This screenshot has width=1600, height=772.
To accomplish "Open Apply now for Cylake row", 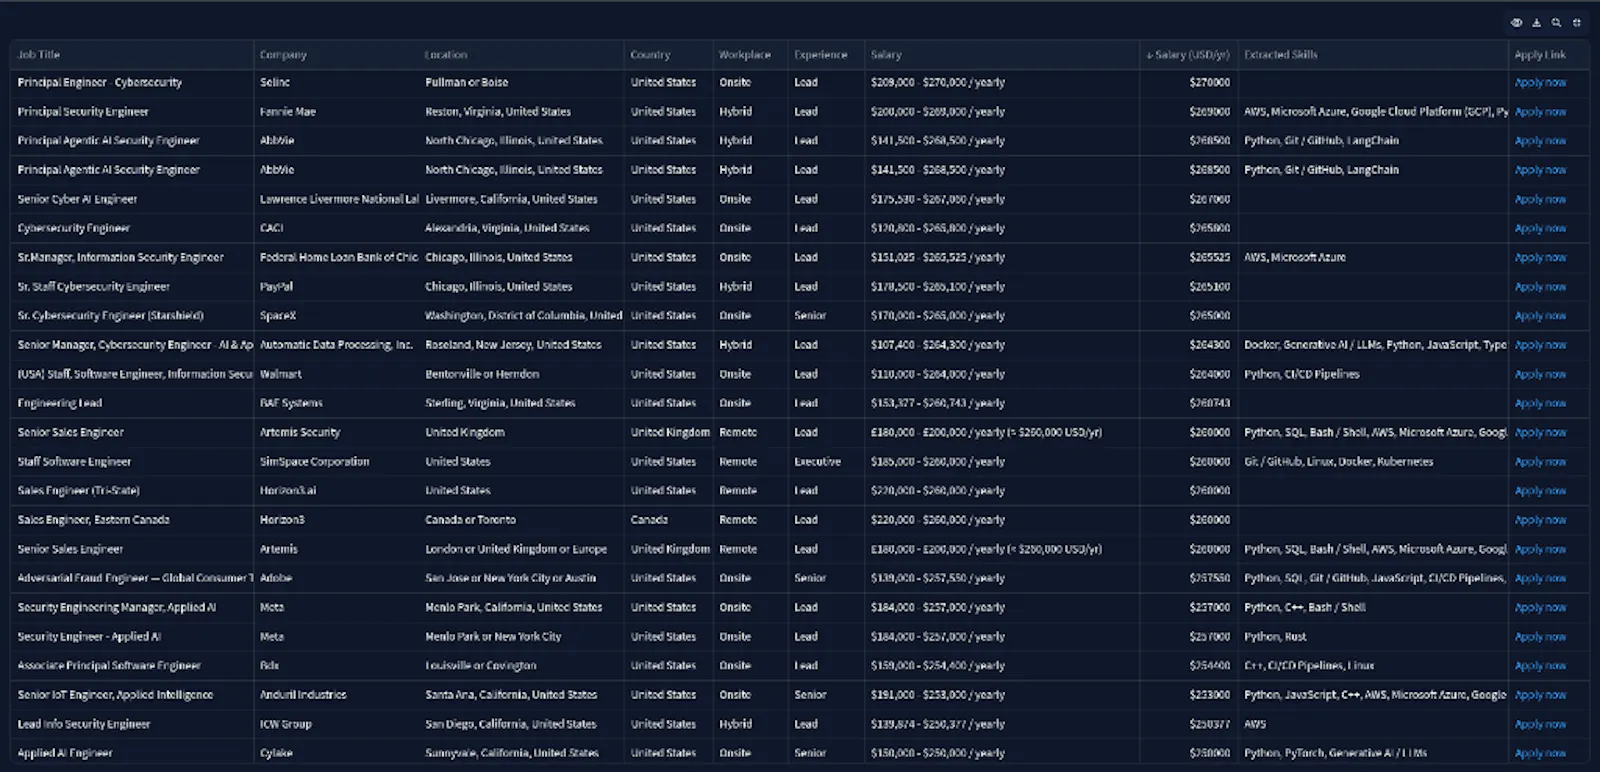I will click(1540, 753).
